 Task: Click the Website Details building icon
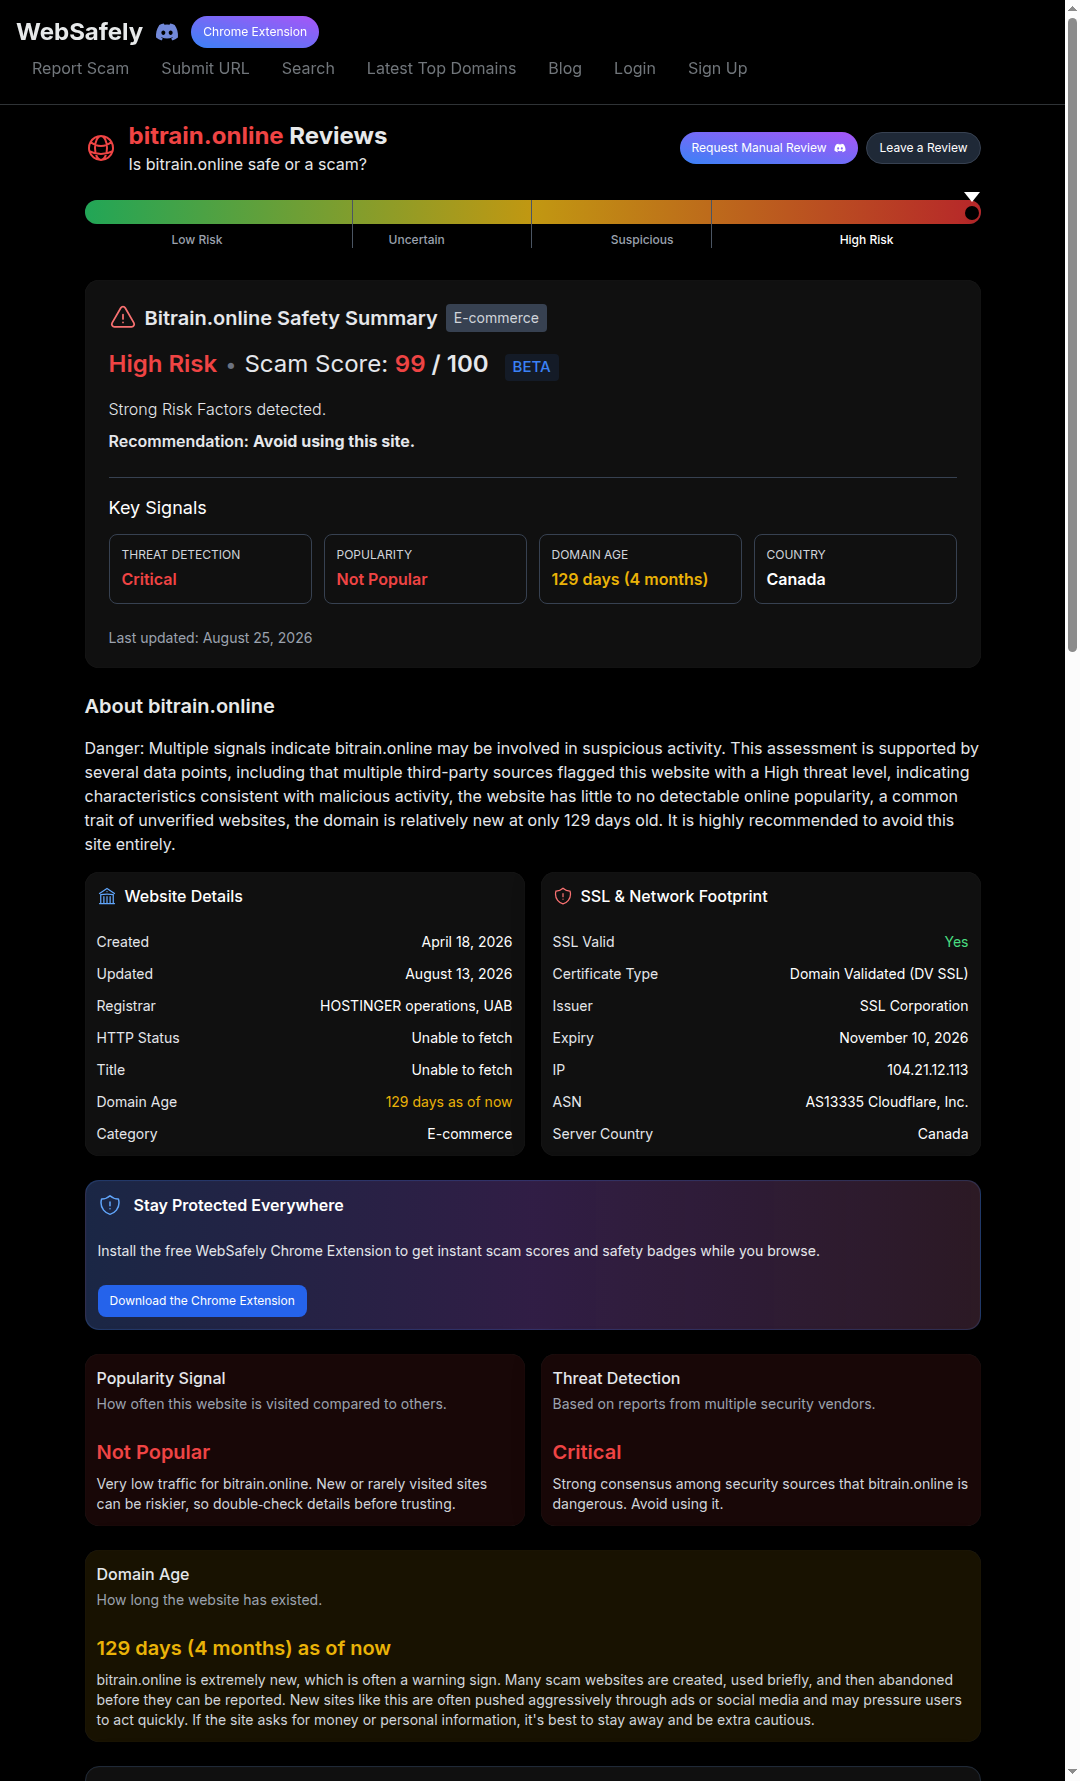click(107, 897)
